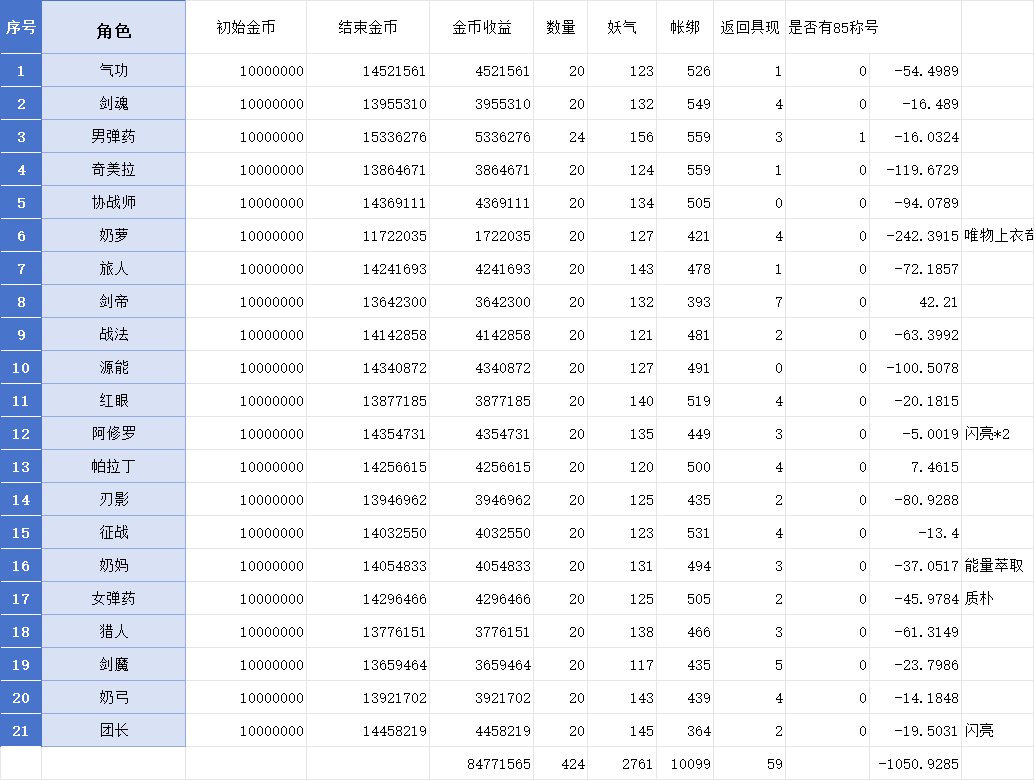Select the role cell 帕拉丁
The width and height of the screenshot is (1034, 781).
point(113,466)
